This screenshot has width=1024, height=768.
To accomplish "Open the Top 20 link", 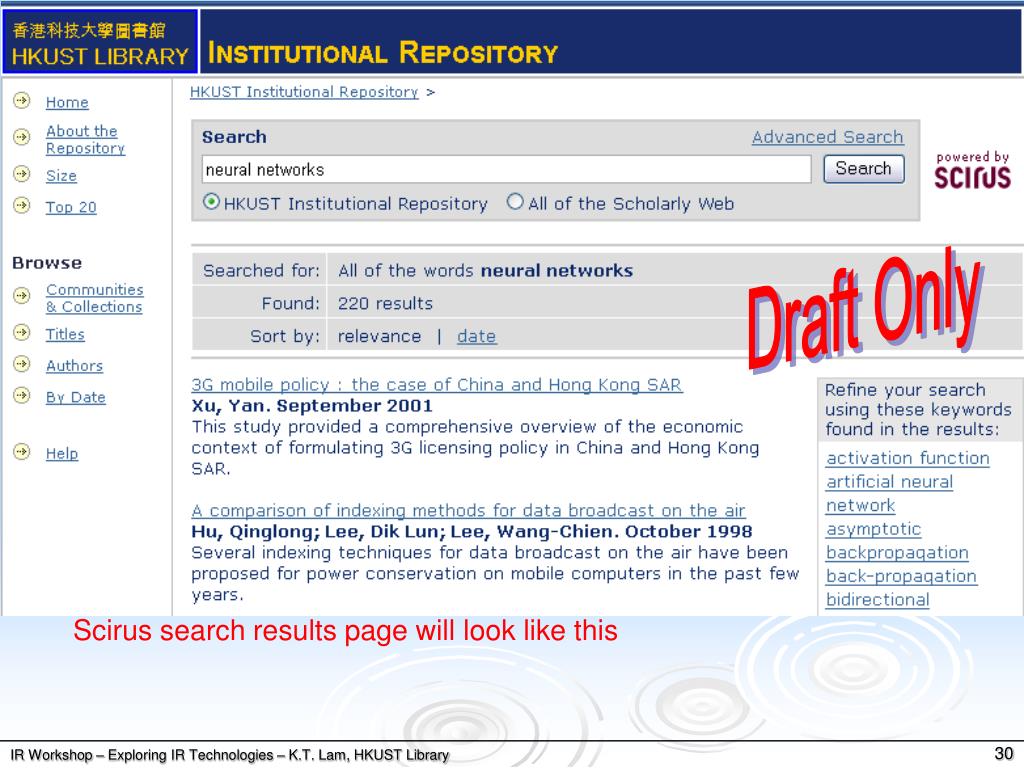I will (x=71, y=207).
